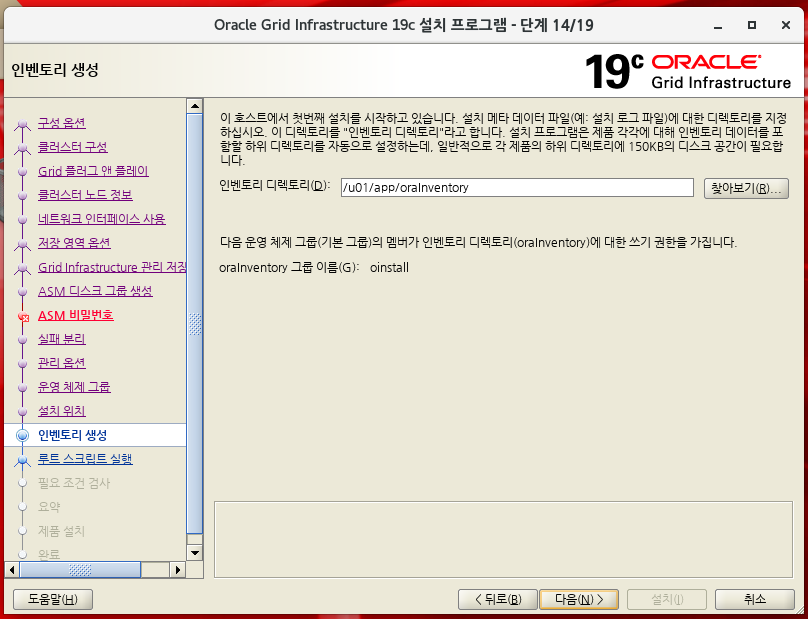This screenshot has height=619, width=808.
Task: Click the sidebar vertical scrollbar thumb
Action: tap(195, 324)
